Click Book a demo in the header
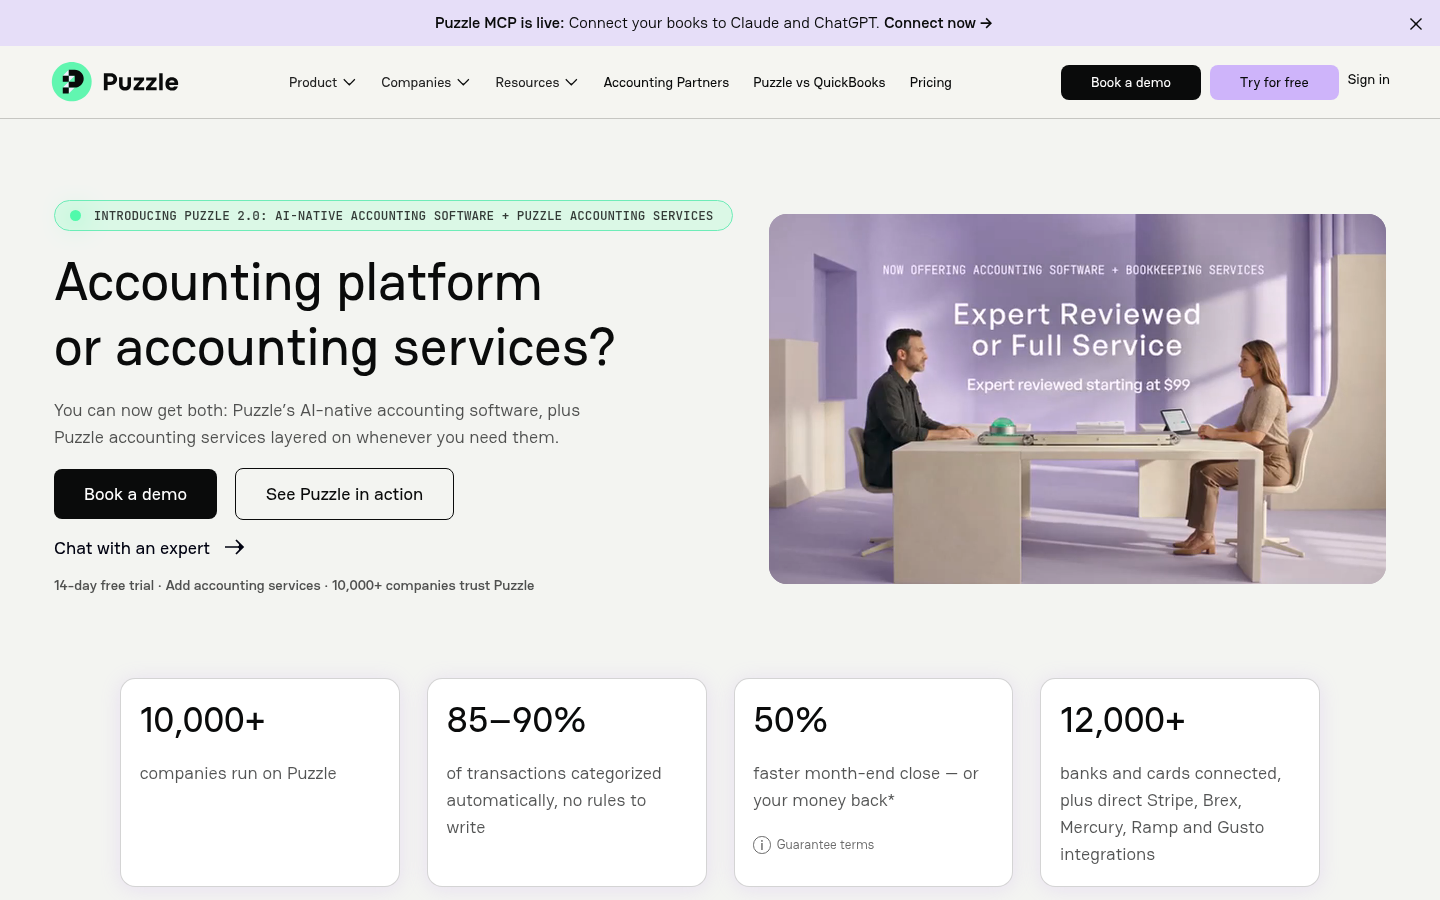The width and height of the screenshot is (1440, 900). coord(1131,82)
